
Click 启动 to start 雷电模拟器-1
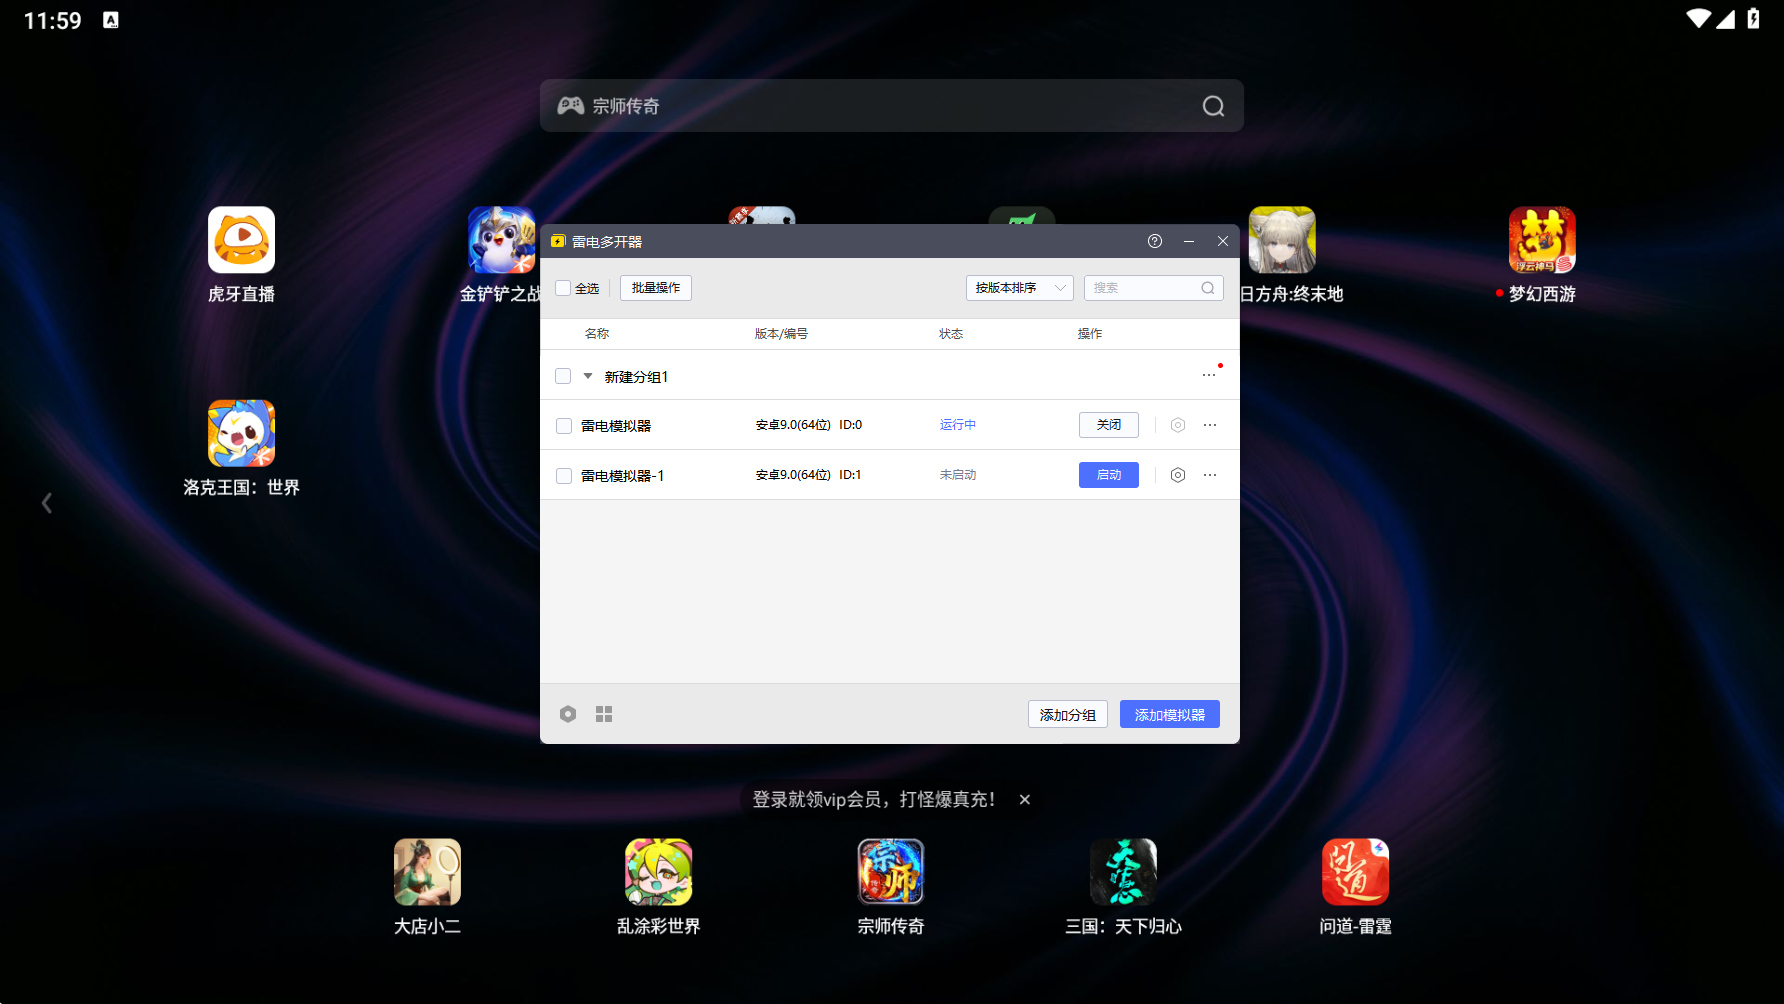coord(1109,475)
